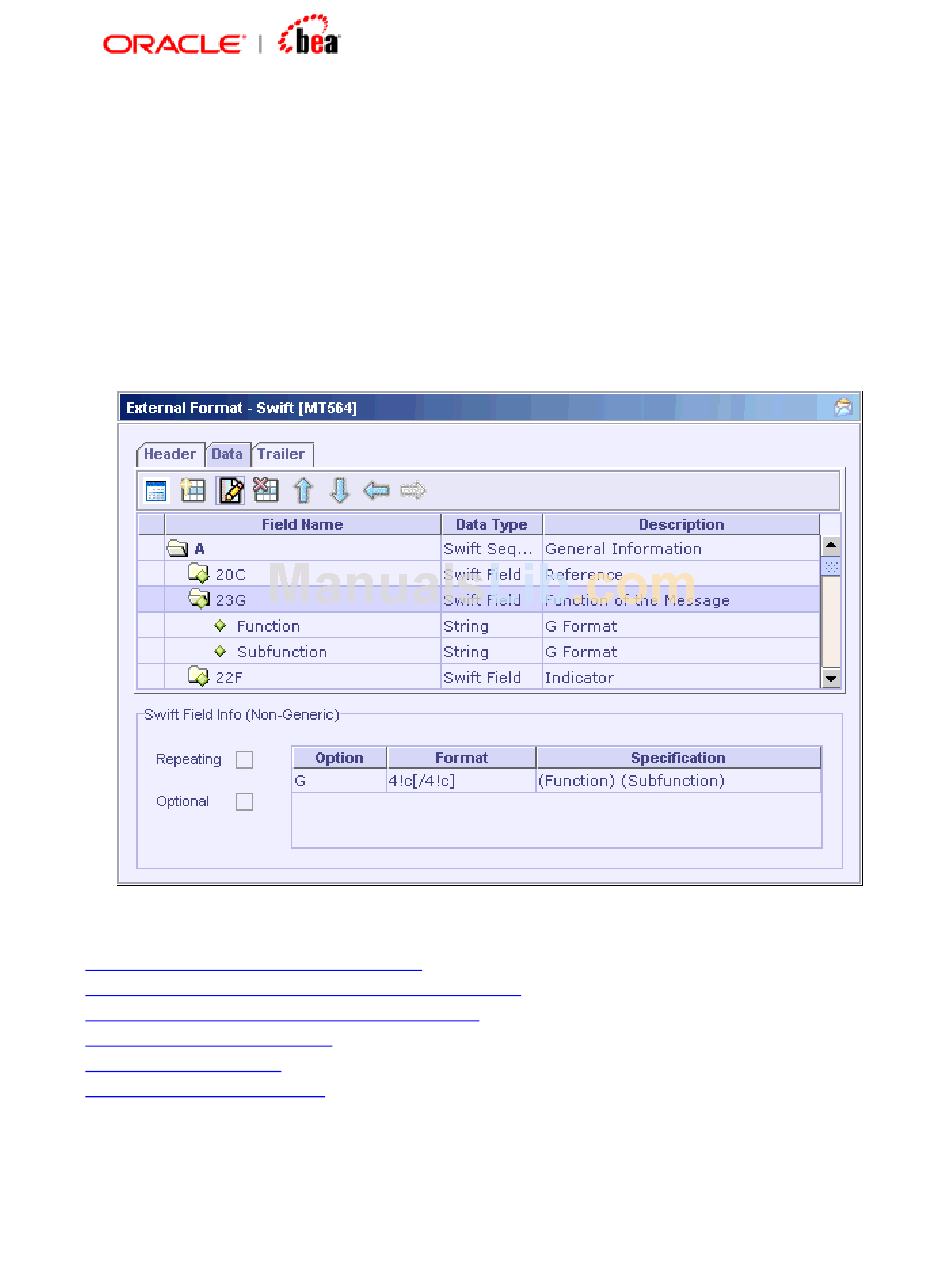Switch to the Header tab

coord(170,455)
